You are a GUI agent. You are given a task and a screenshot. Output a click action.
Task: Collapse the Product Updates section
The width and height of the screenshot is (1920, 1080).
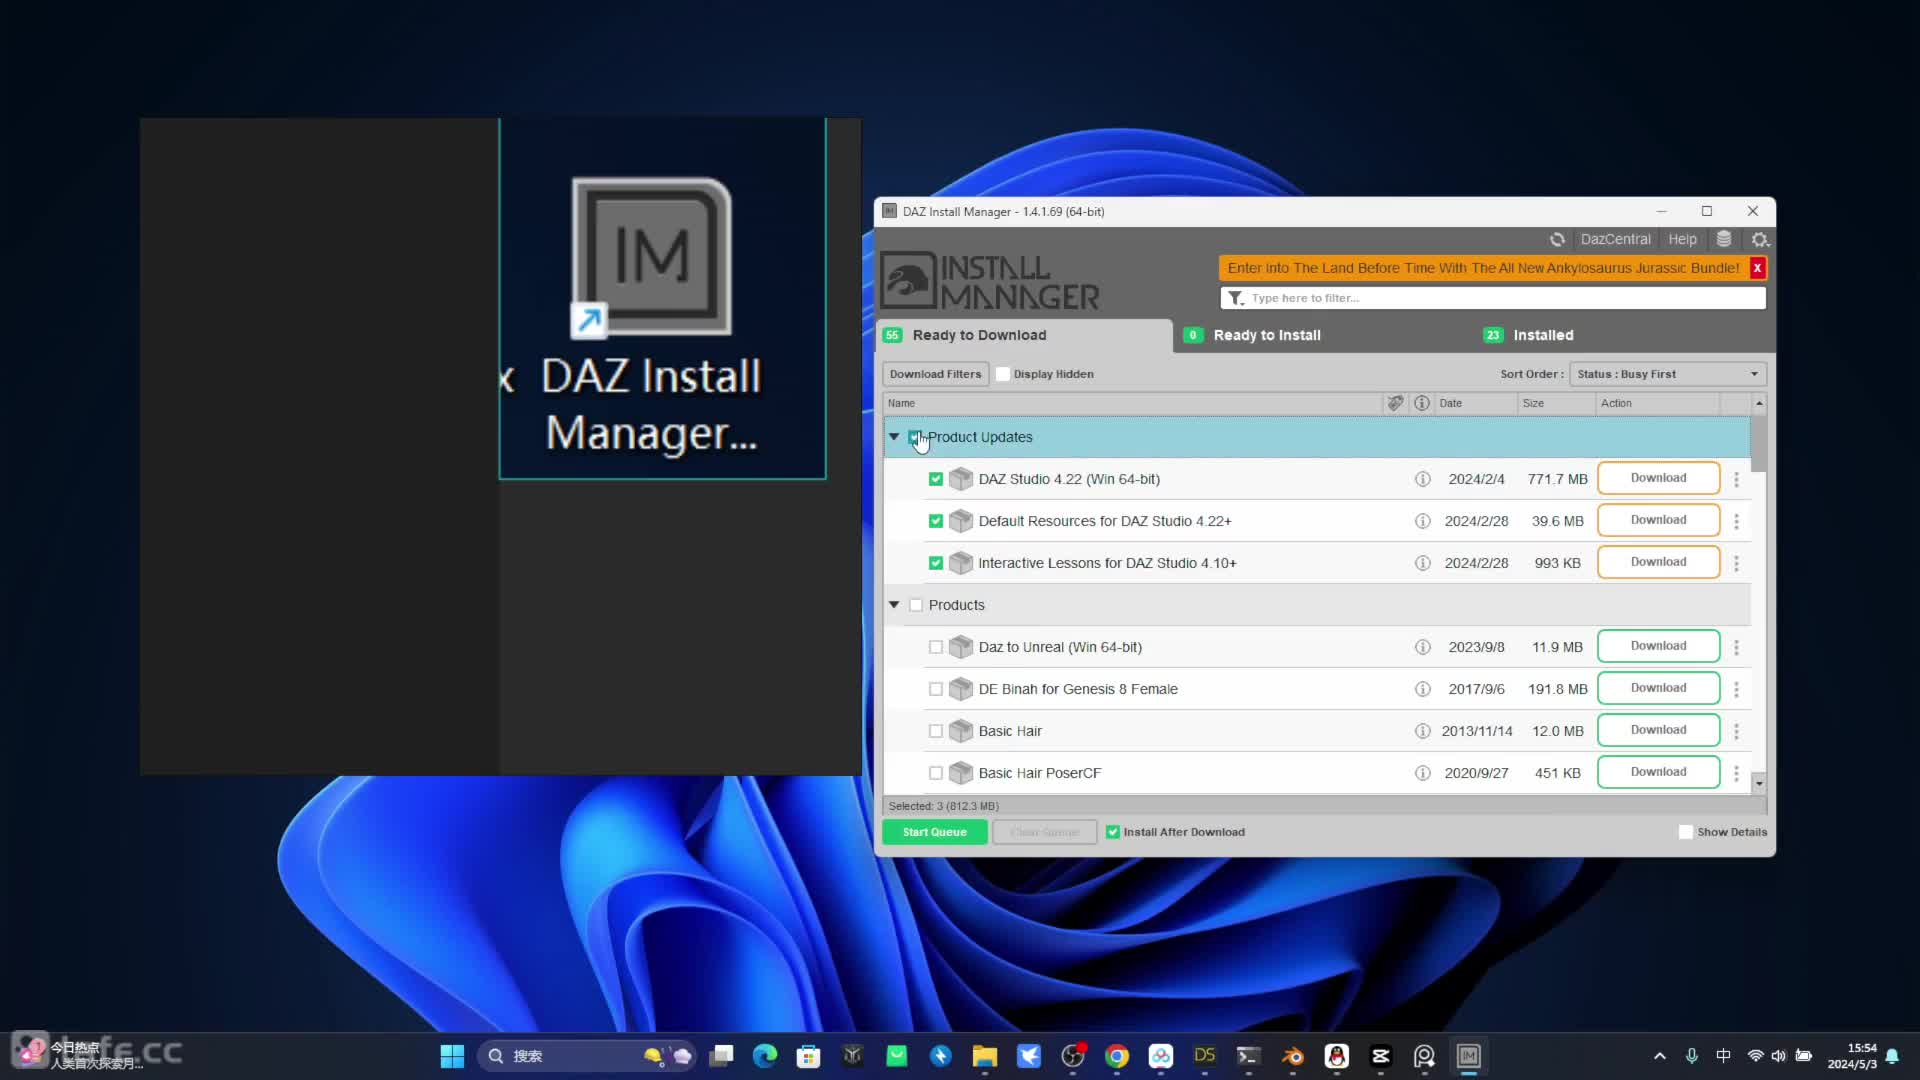pos(895,436)
